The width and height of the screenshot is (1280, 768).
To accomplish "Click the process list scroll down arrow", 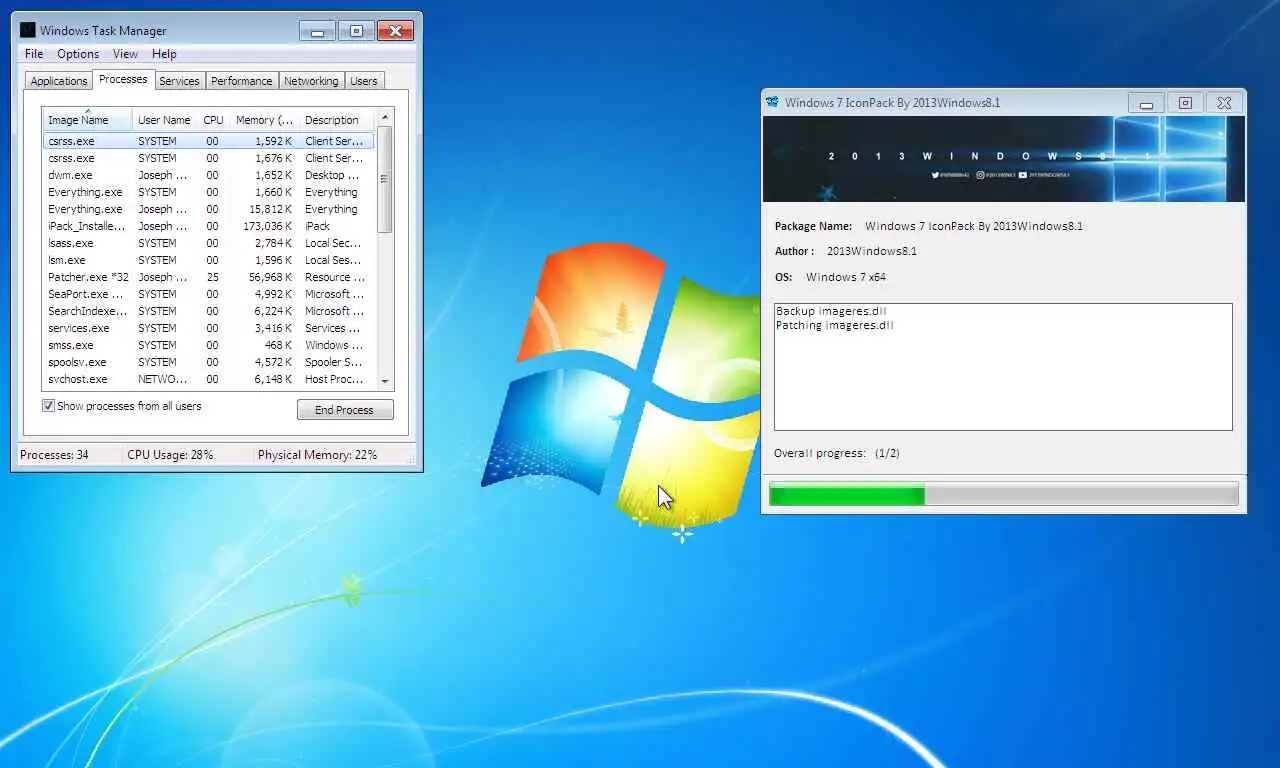I will [385, 381].
